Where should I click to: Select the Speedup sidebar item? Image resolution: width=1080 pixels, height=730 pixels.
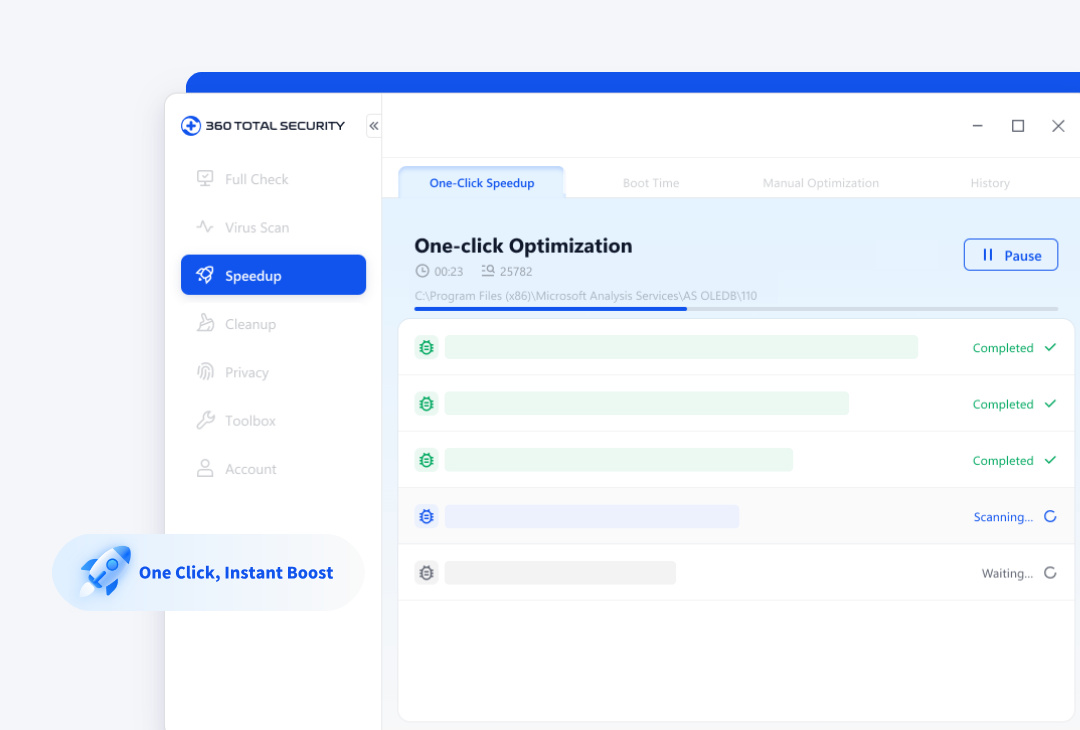point(273,275)
